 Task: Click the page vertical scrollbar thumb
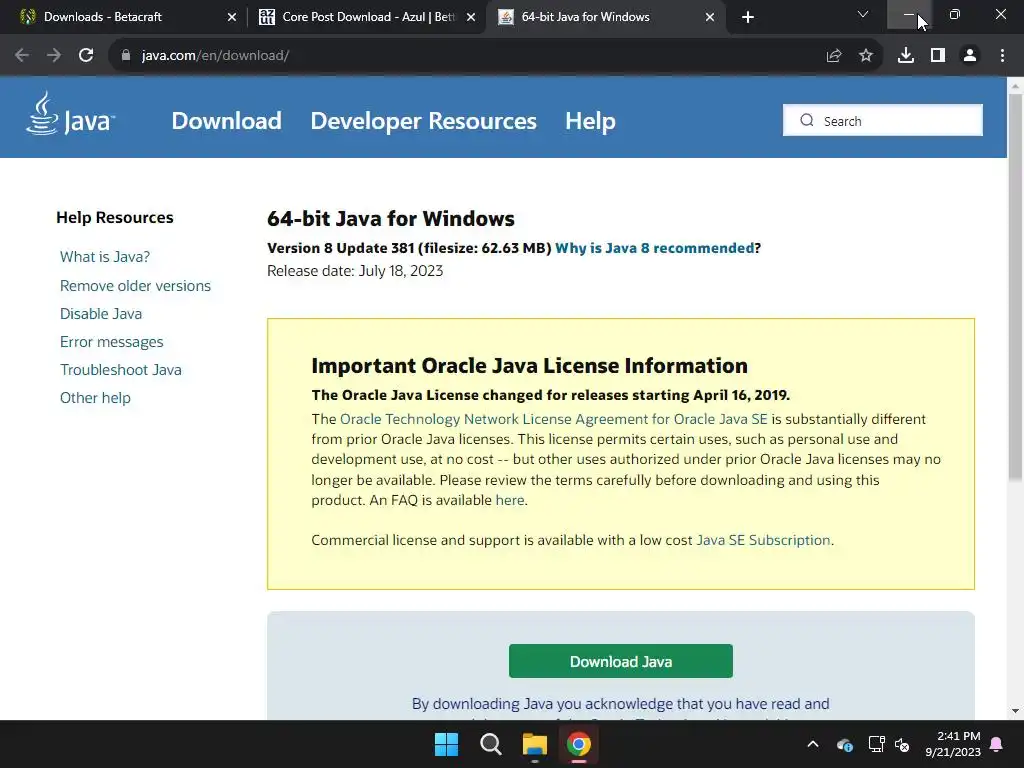(x=1015, y=287)
